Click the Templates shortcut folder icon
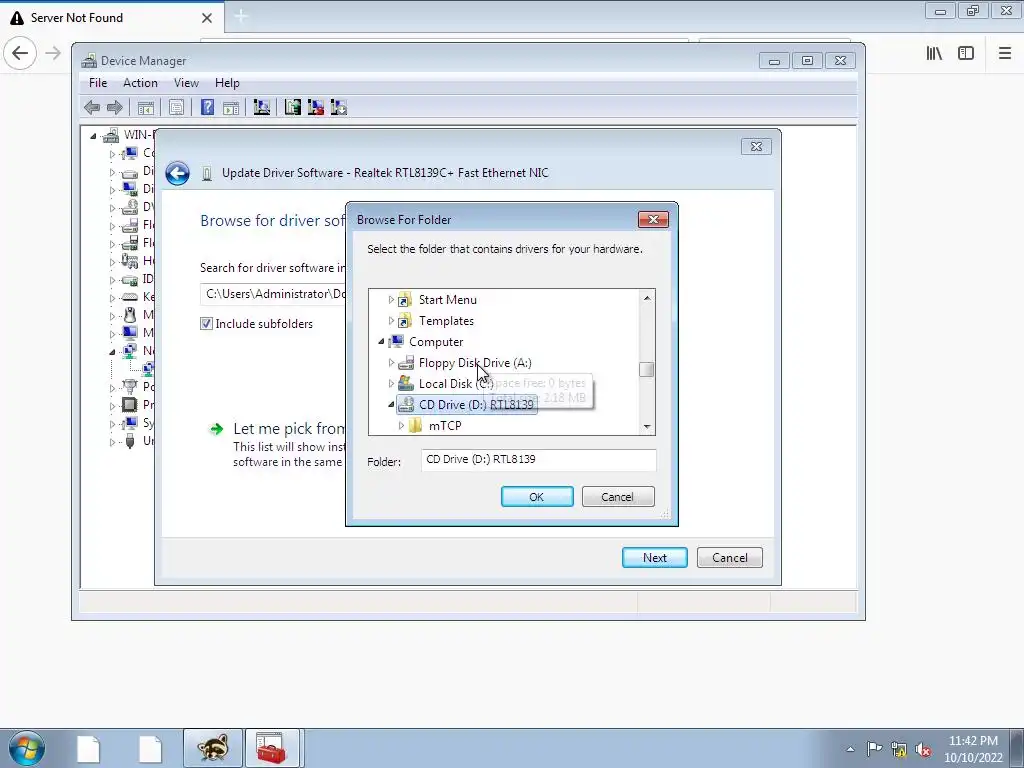The height and width of the screenshot is (768, 1024). [x=405, y=321]
